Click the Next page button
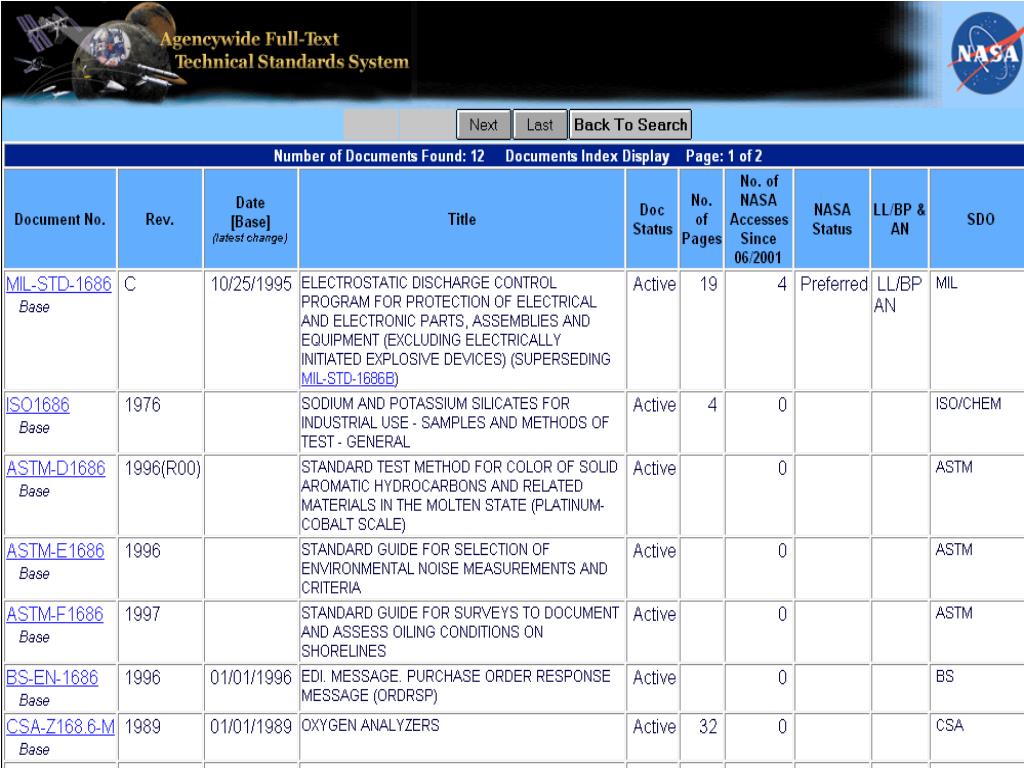The image size is (1024, 768). [483, 125]
